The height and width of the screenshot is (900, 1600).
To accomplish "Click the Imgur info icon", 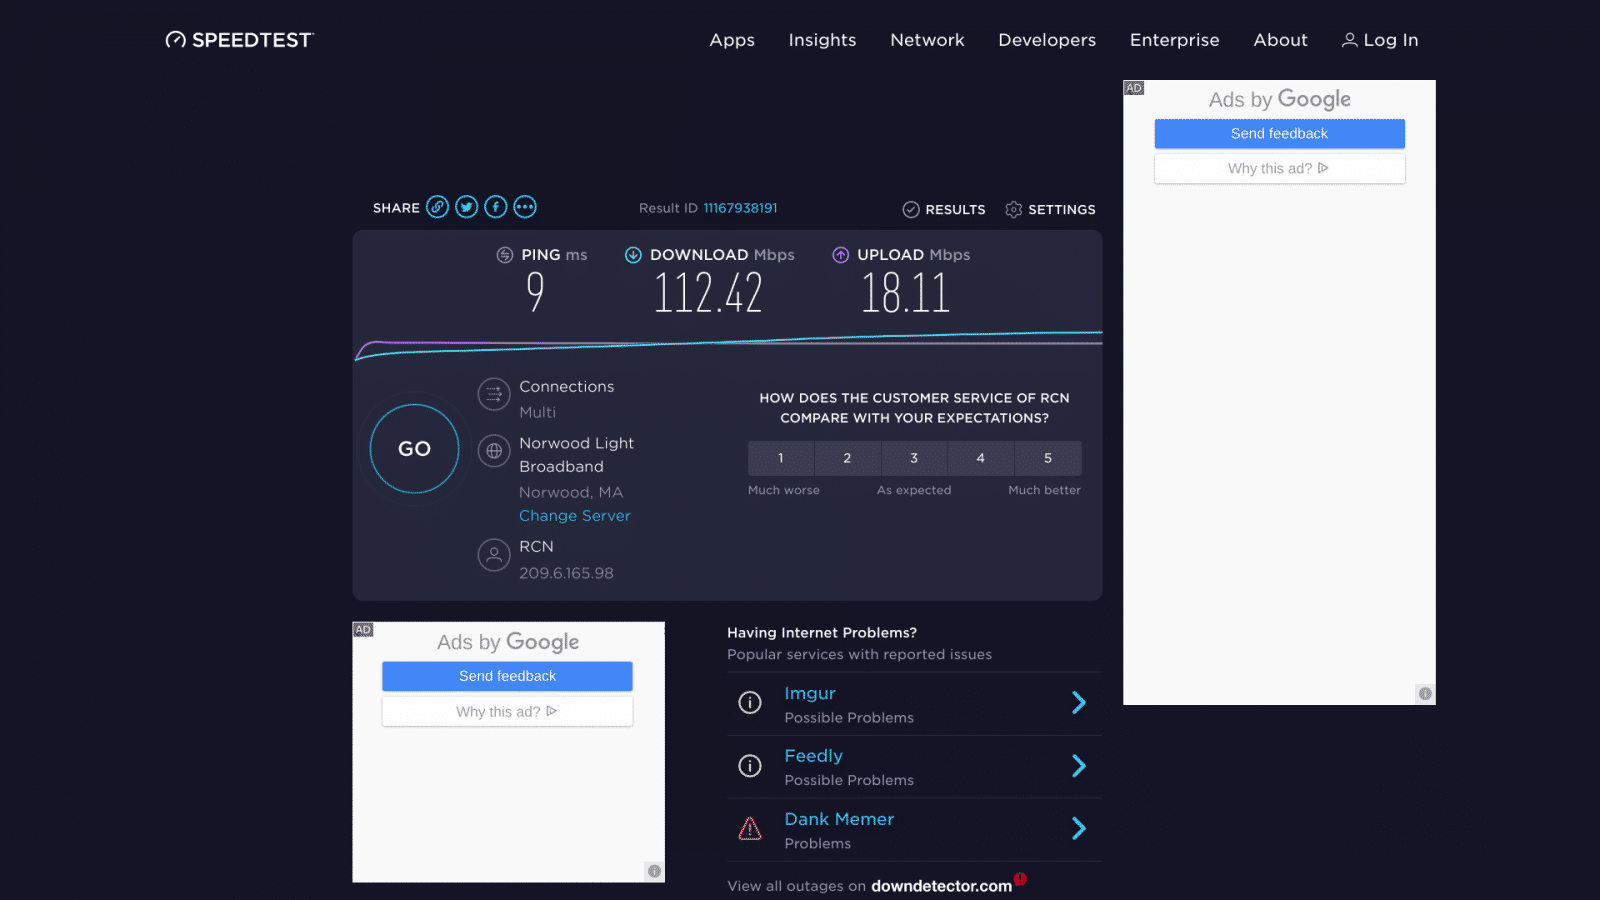I will [x=750, y=703].
